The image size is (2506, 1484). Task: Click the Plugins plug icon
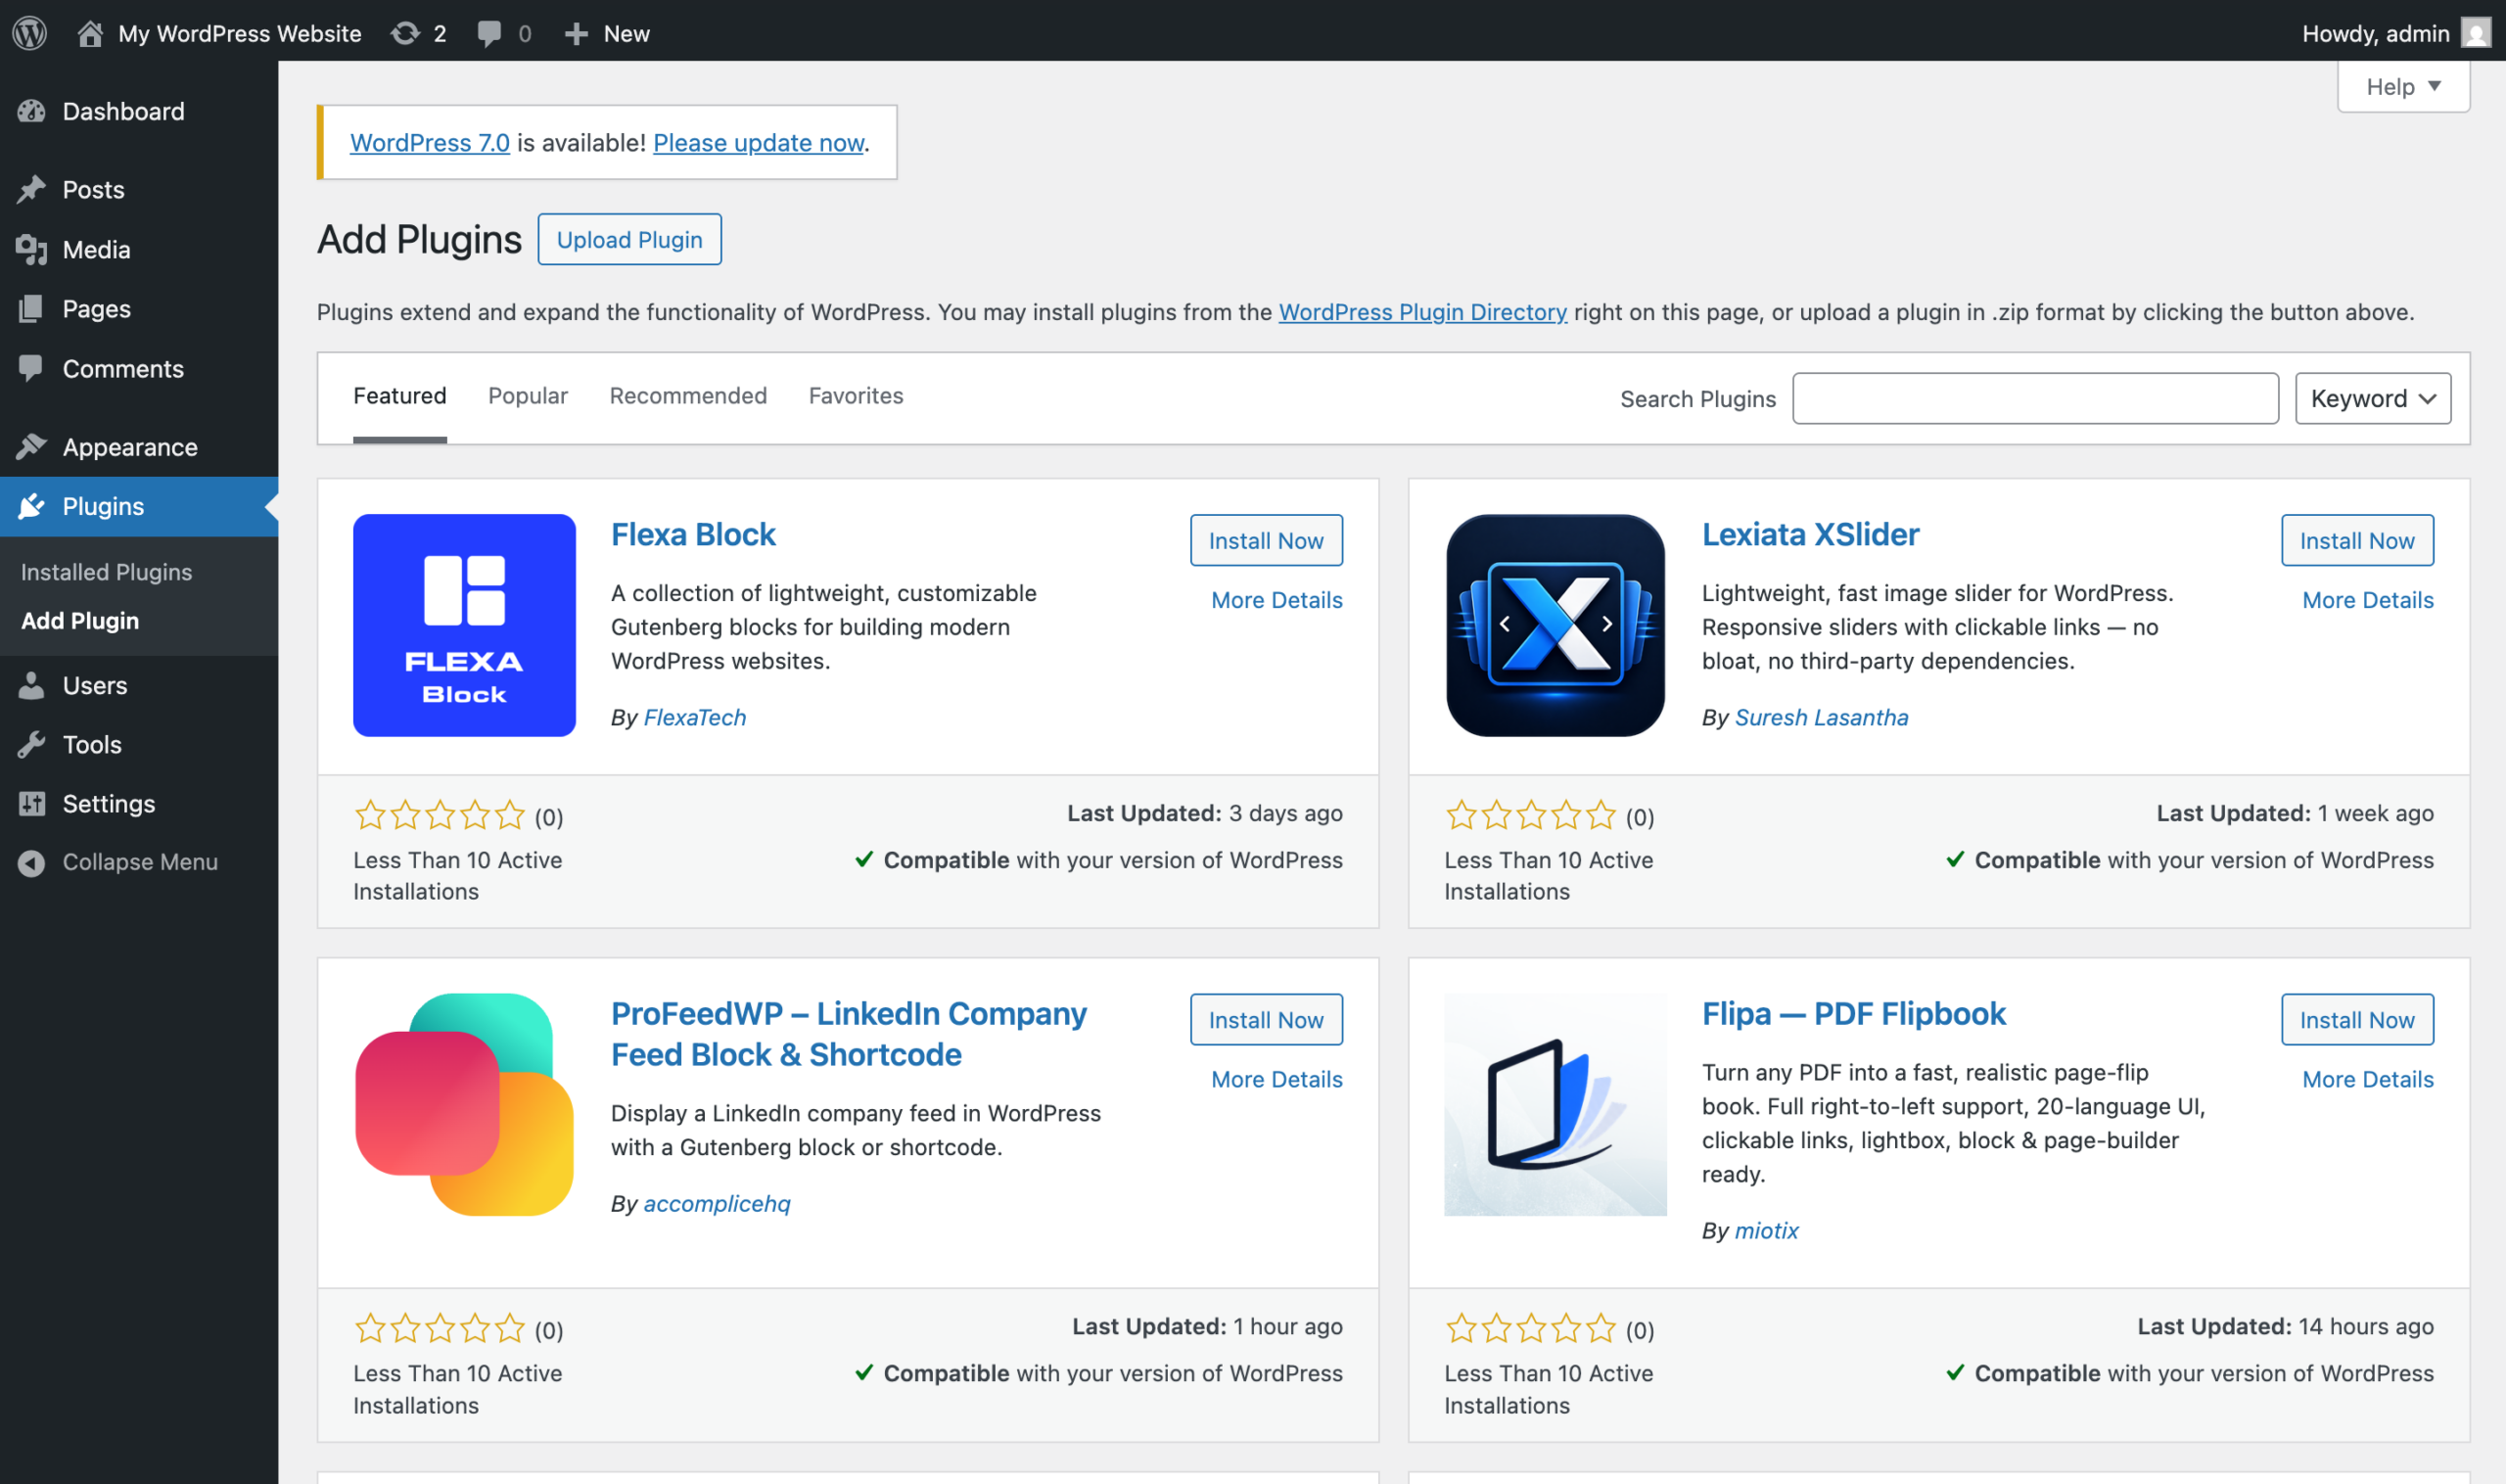coord(32,506)
